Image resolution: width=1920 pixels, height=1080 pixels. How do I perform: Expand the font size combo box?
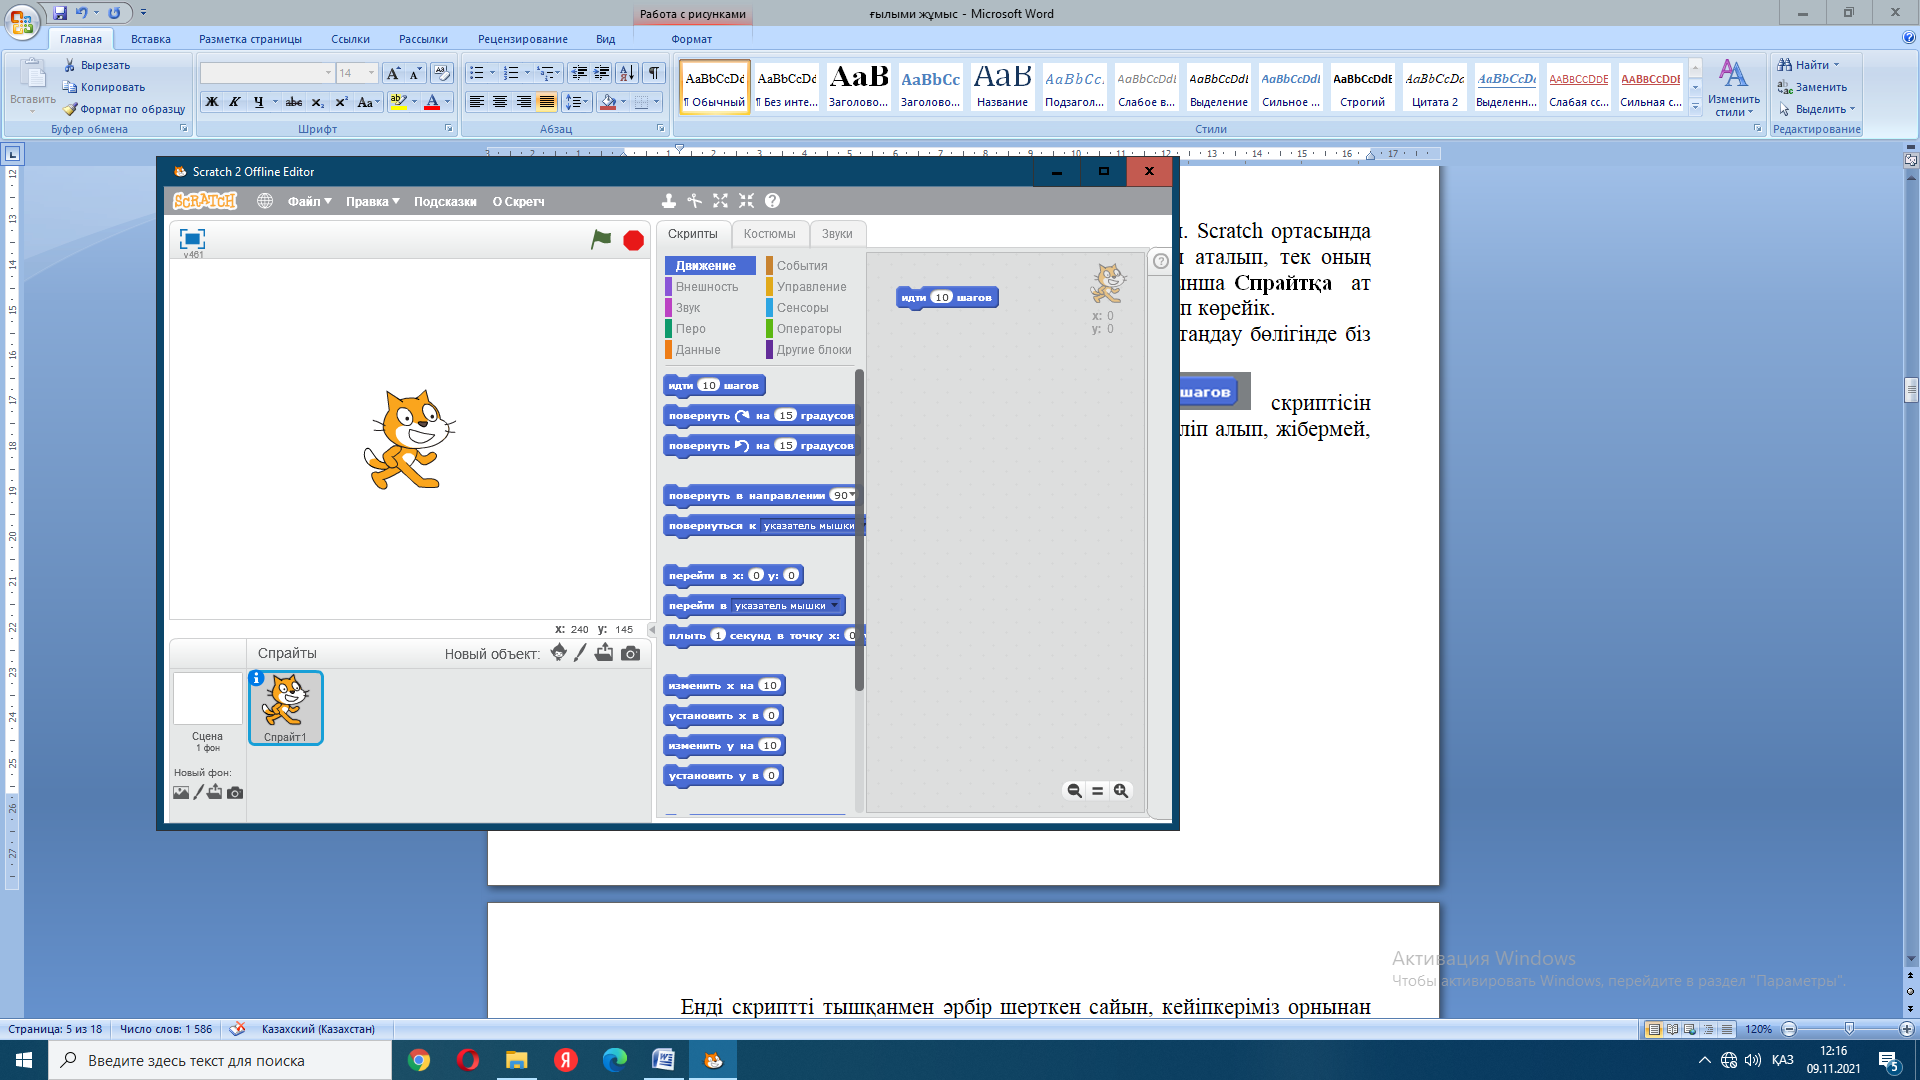(x=371, y=73)
